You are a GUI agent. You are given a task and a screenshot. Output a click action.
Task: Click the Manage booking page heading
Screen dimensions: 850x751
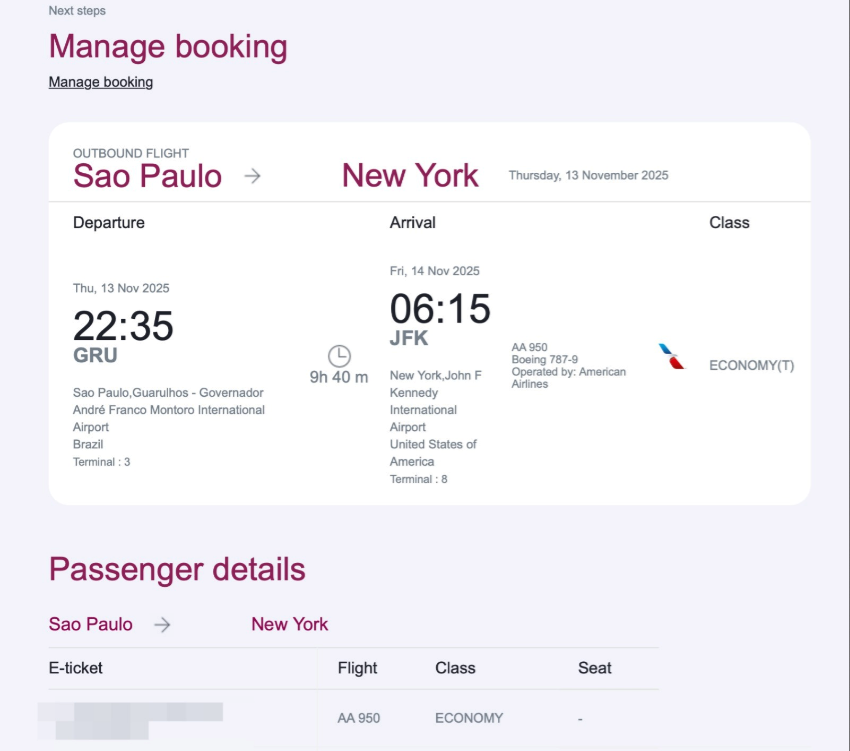167,46
